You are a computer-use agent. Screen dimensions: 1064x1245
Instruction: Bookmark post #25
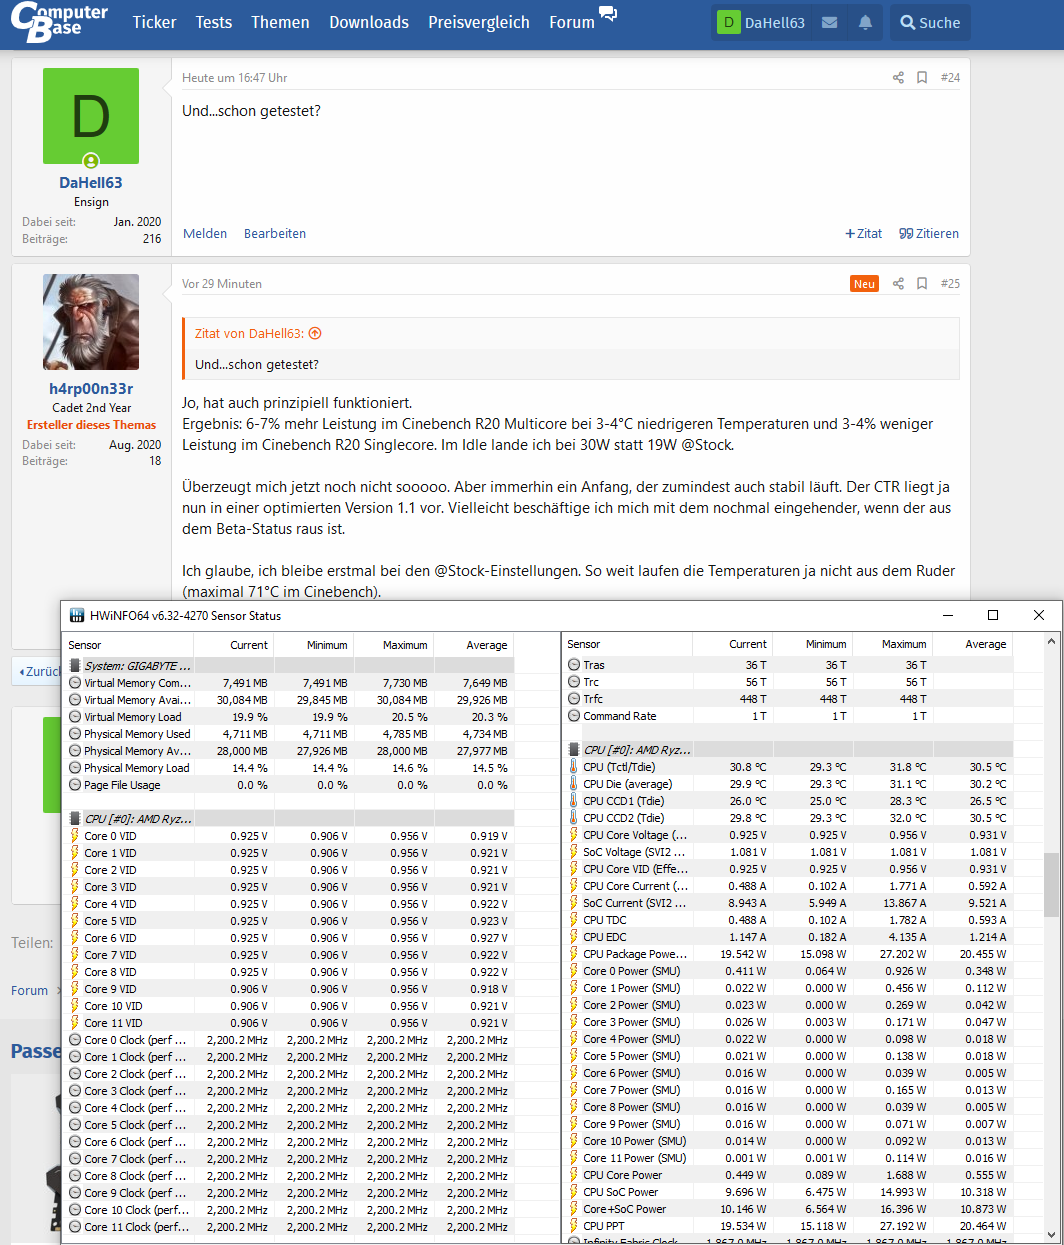(922, 283)
